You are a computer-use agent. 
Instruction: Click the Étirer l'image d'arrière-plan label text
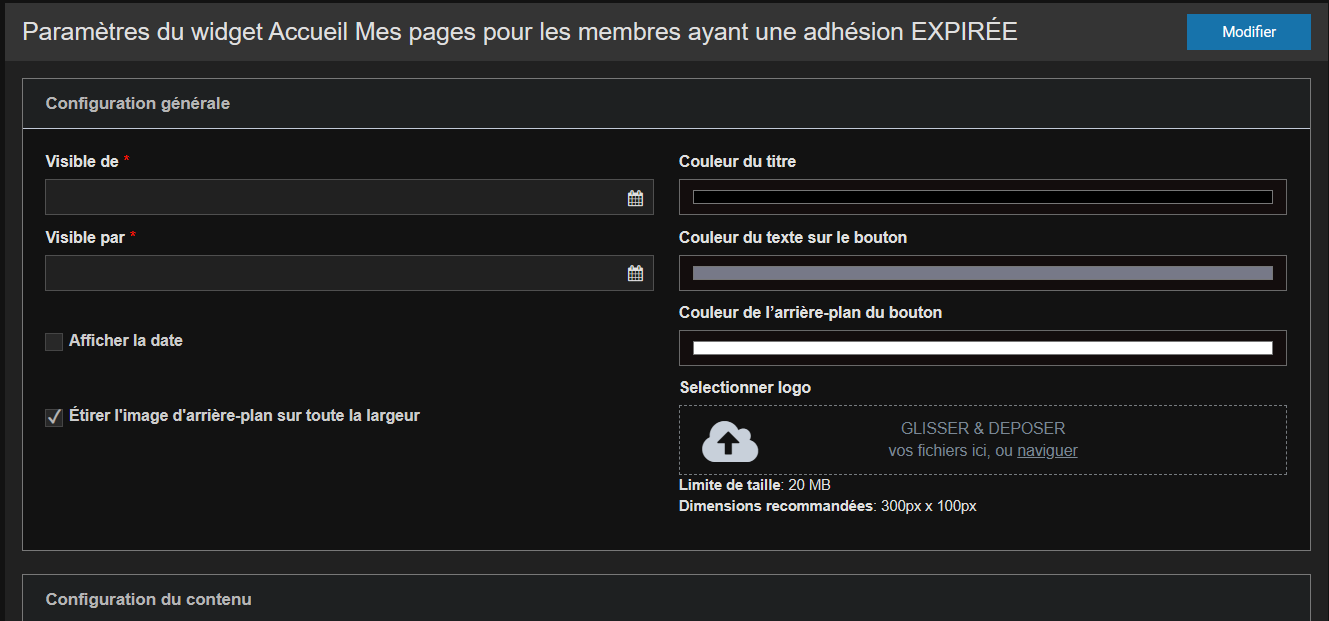click(244, 416)
